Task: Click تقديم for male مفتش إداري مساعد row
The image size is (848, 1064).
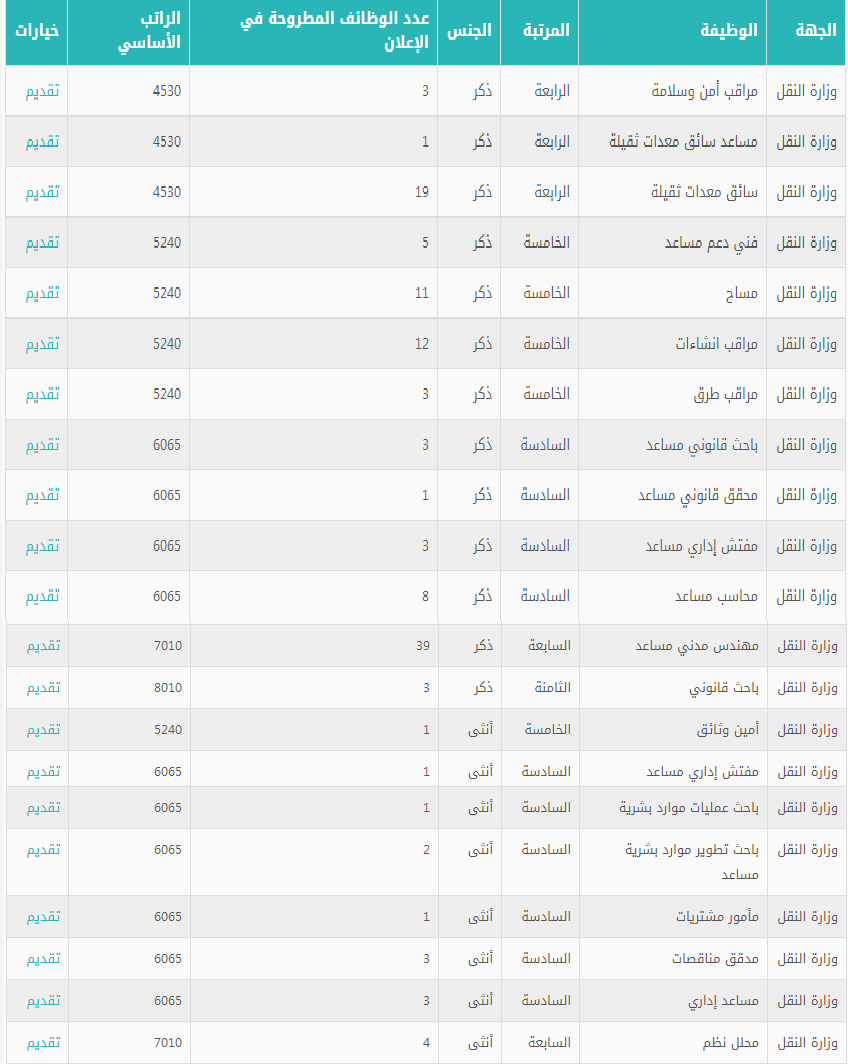Action: [x=43, y=546]
